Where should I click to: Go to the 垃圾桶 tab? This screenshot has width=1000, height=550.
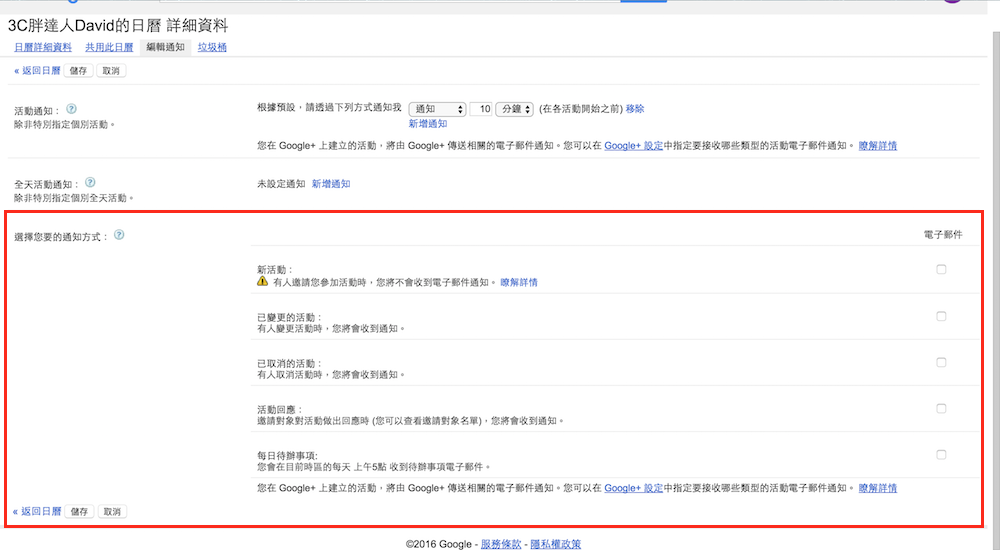pos(211,47)
